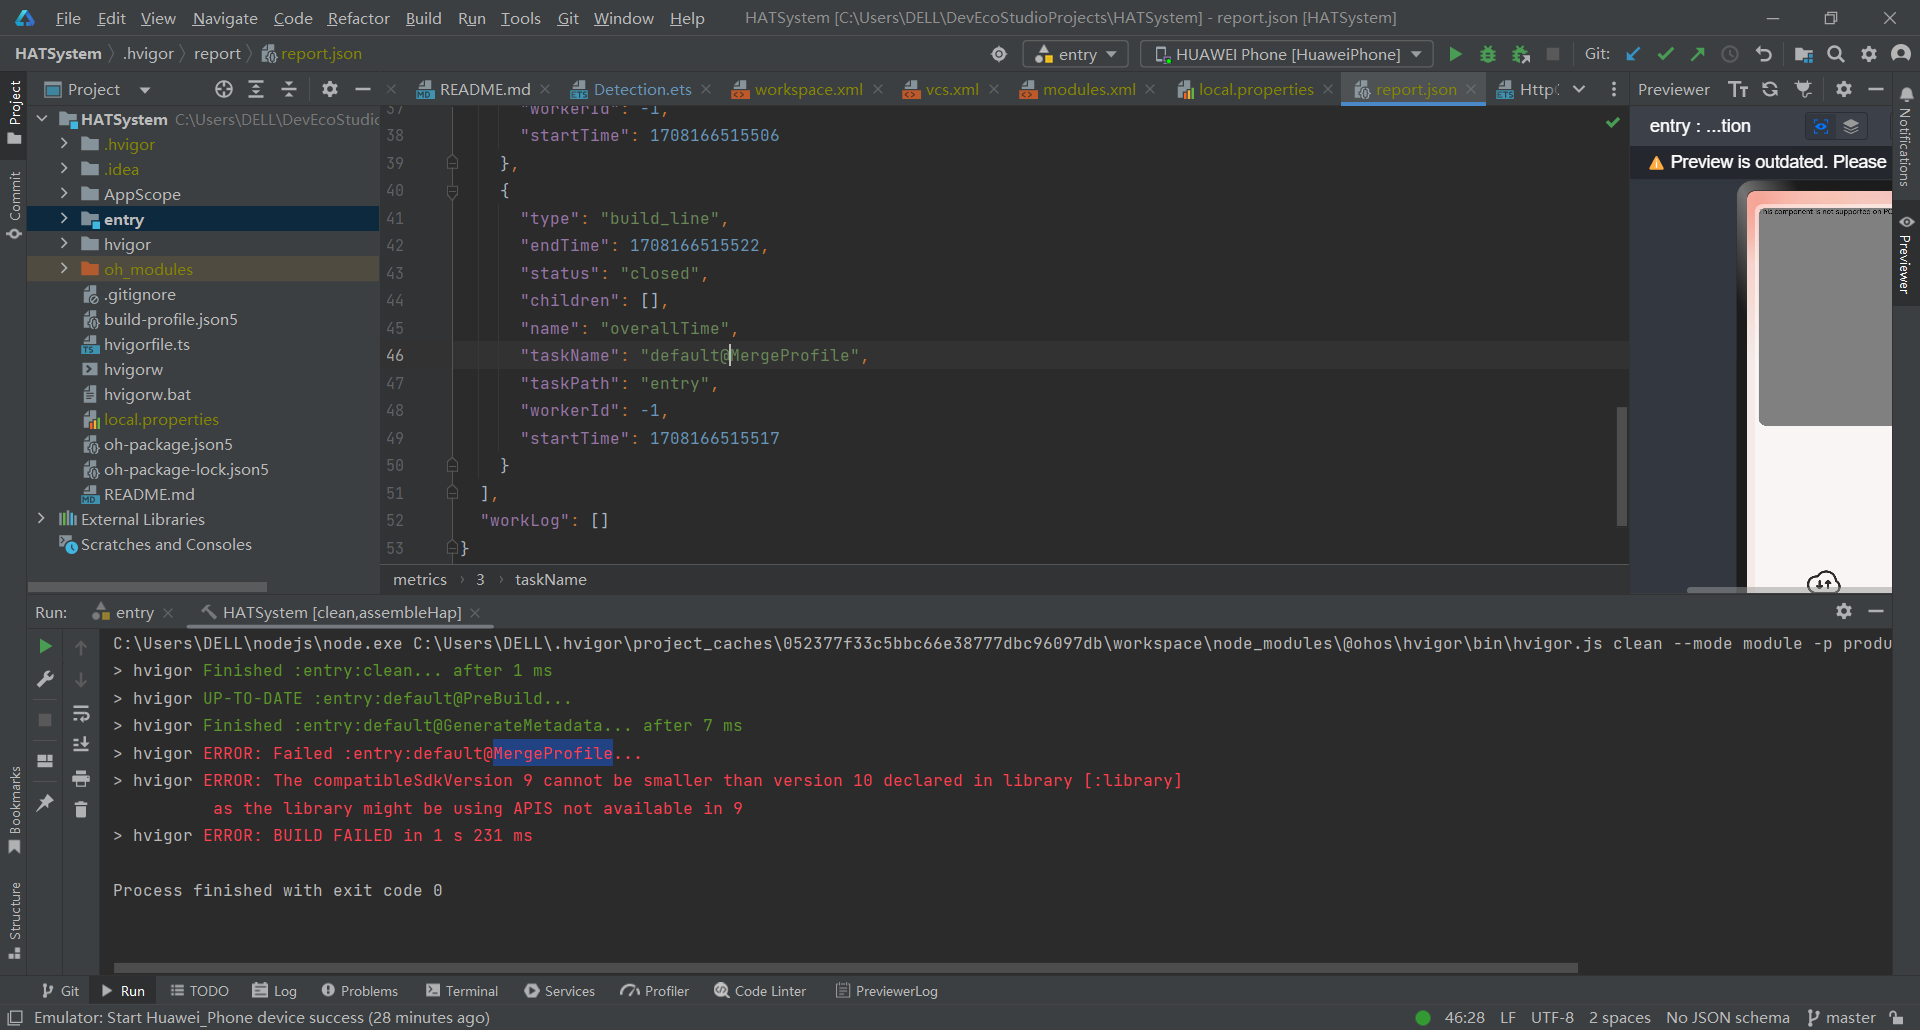Click Git update project blue arrow

pyautogui.click(x=1633, y=54)
